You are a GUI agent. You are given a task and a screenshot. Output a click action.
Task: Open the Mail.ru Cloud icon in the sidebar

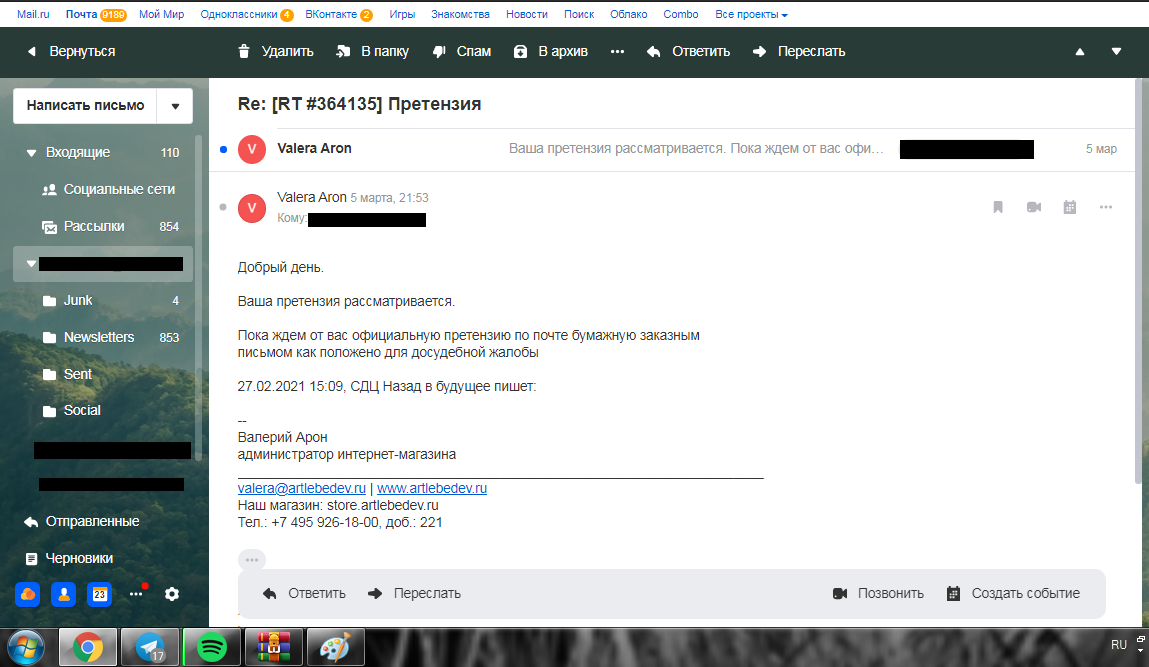28,594
